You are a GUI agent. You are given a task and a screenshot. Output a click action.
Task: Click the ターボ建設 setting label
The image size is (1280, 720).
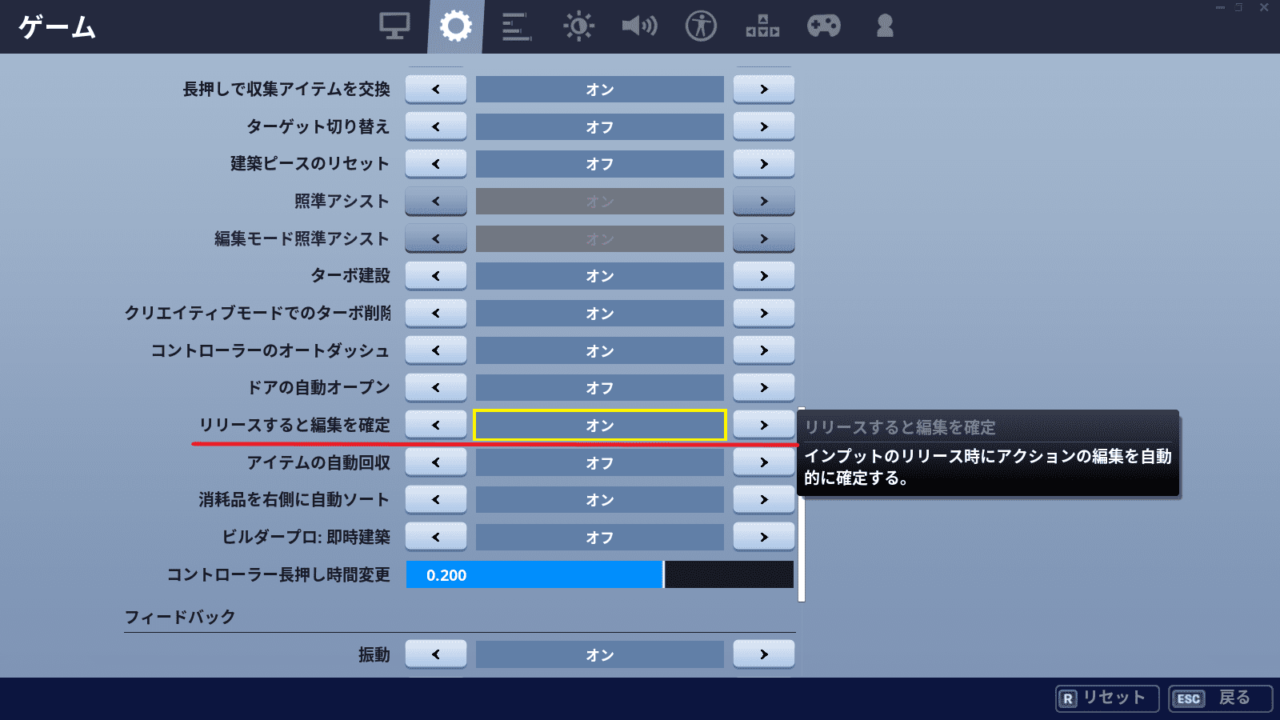click(x=350, y=275)
